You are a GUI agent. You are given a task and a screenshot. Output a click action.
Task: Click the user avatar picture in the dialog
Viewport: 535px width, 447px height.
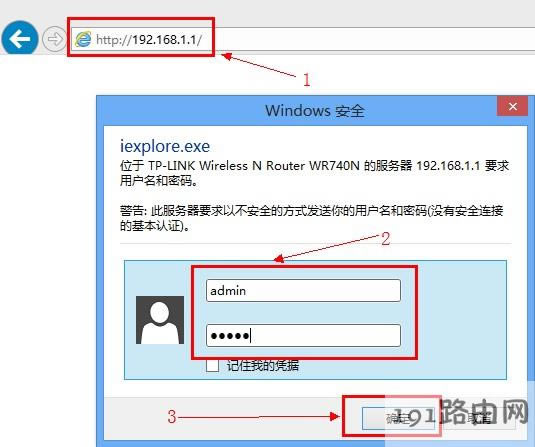160,320
